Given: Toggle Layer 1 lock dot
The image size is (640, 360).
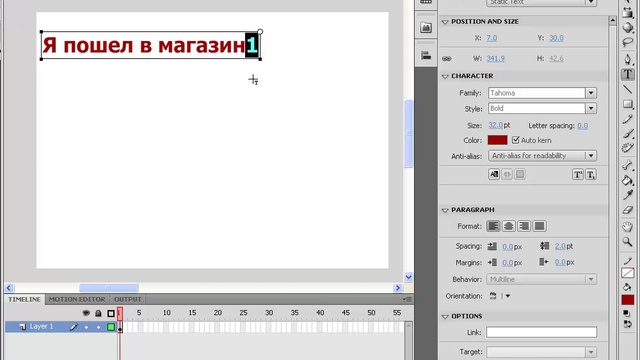Looking at the screenshot, I should [x=98, y=327].
